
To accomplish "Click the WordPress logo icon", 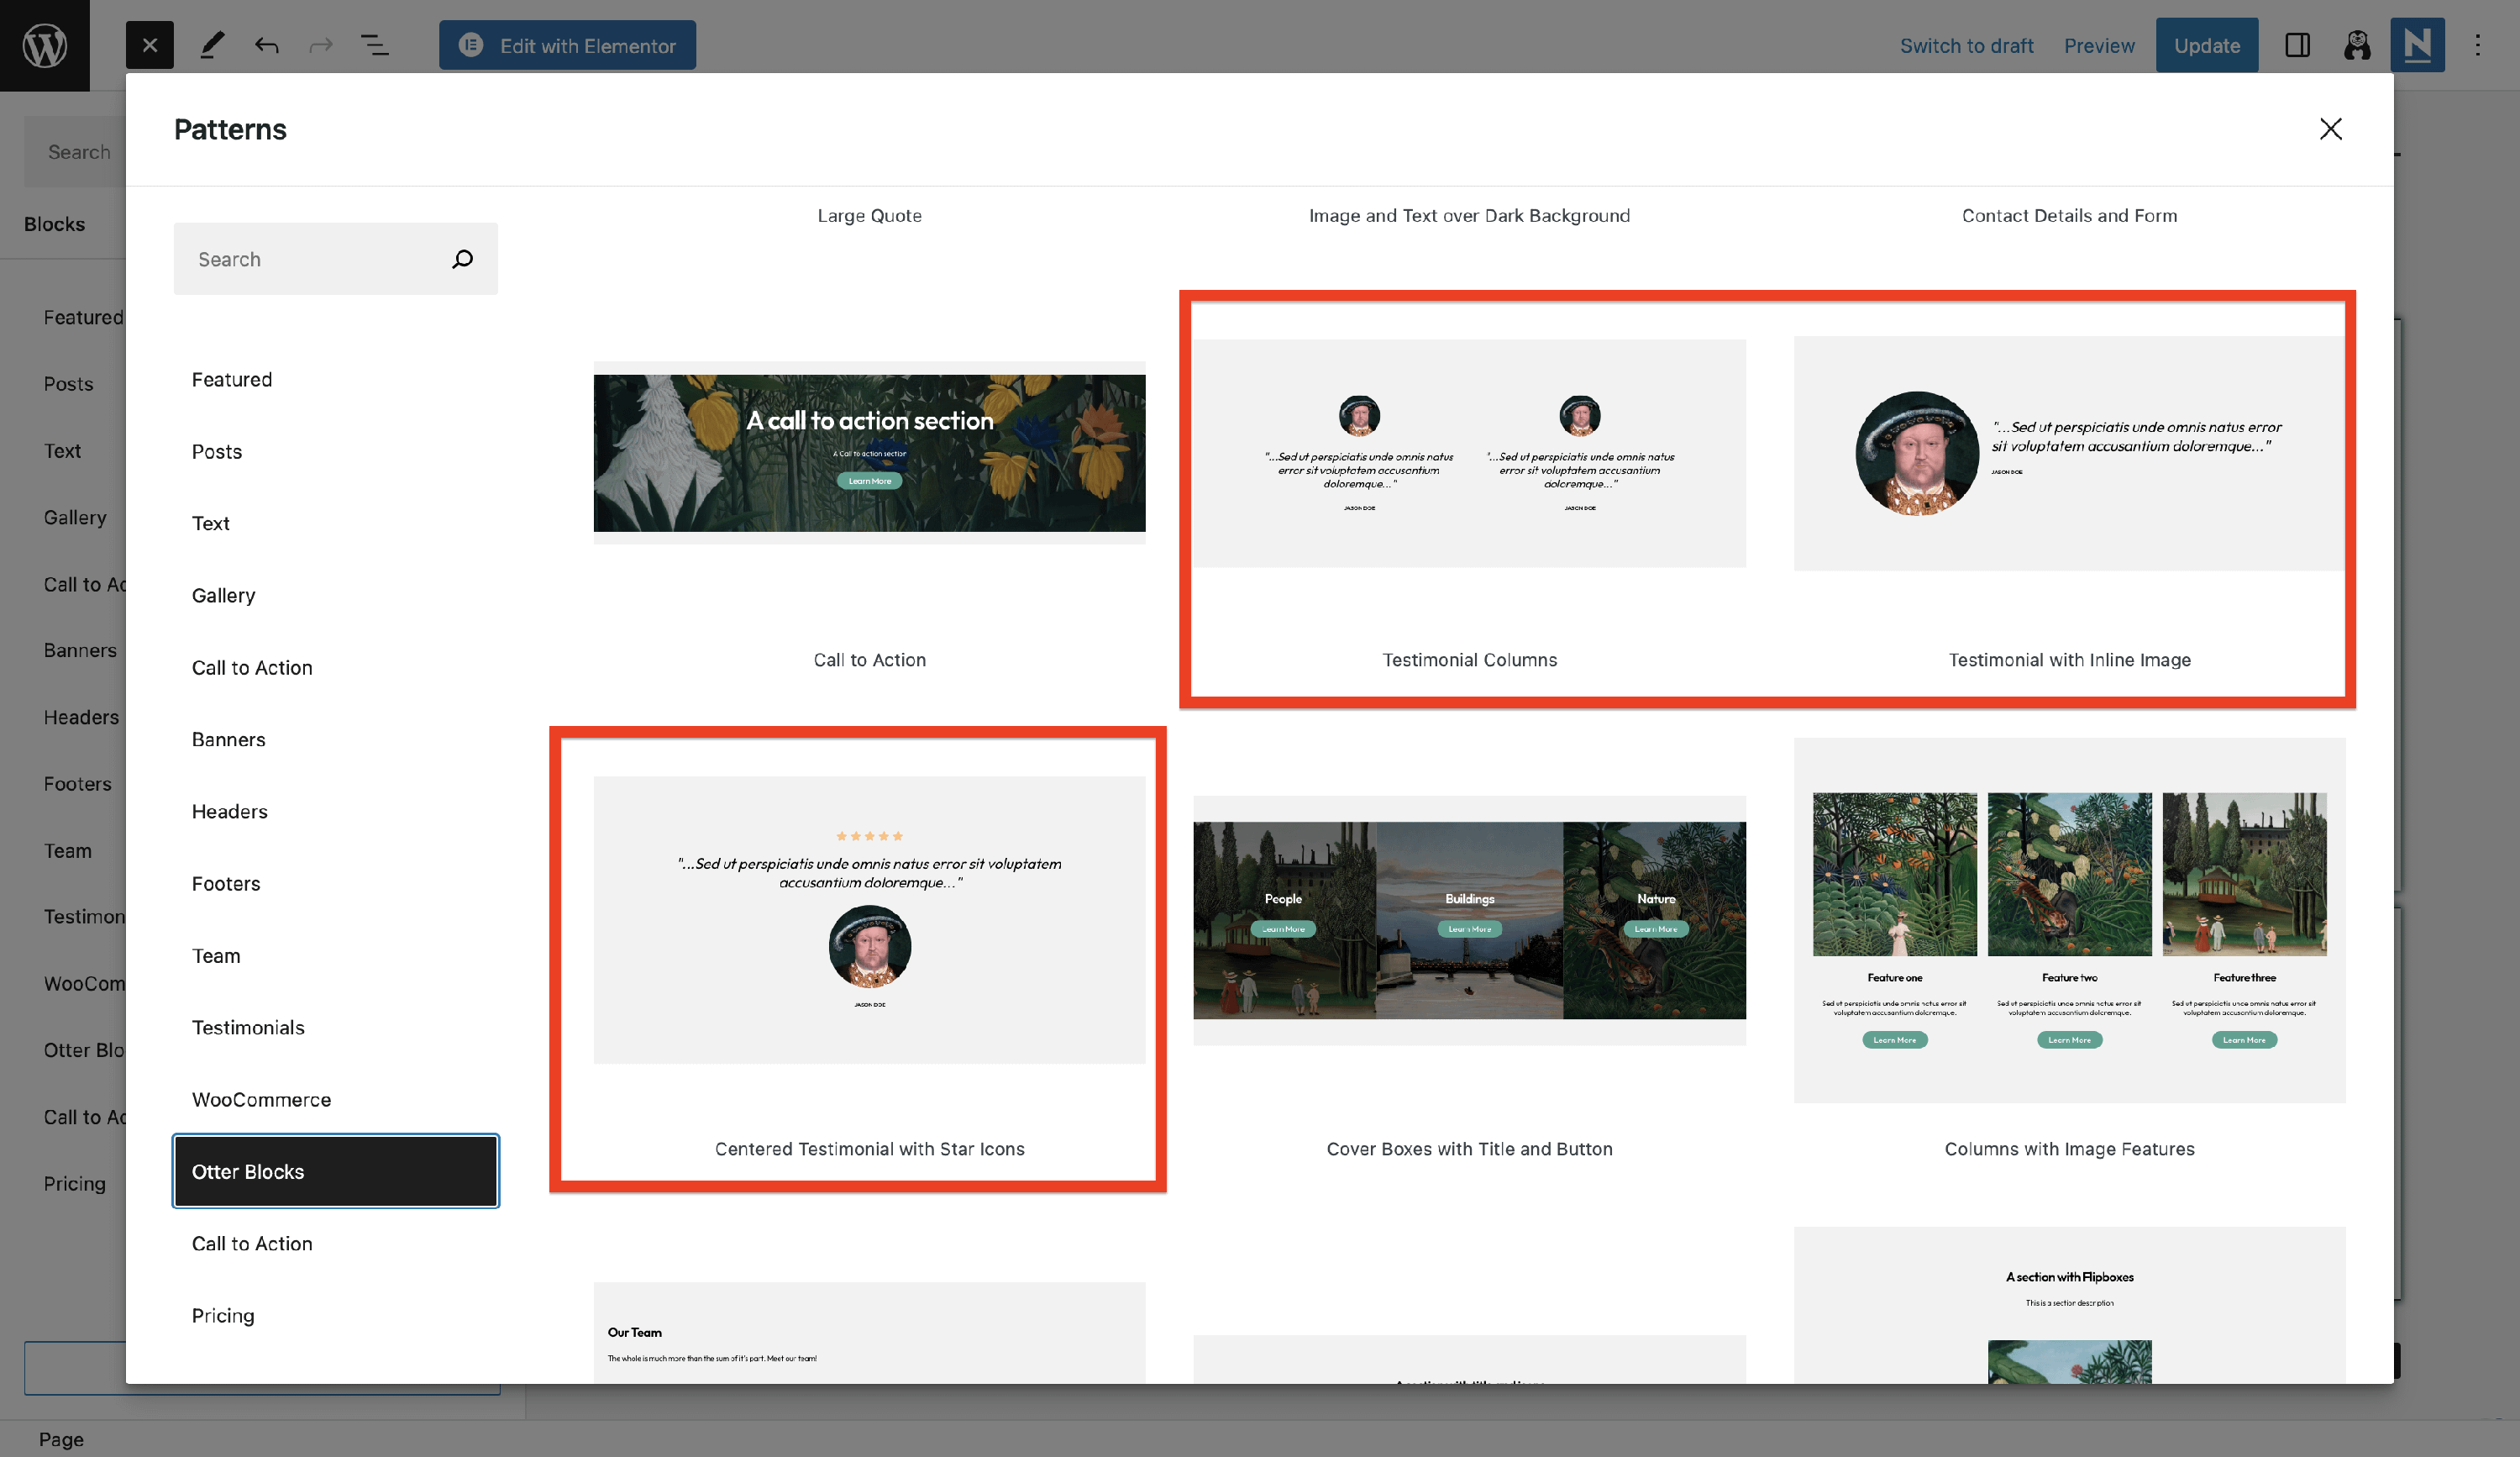I will tap(45, 45).
